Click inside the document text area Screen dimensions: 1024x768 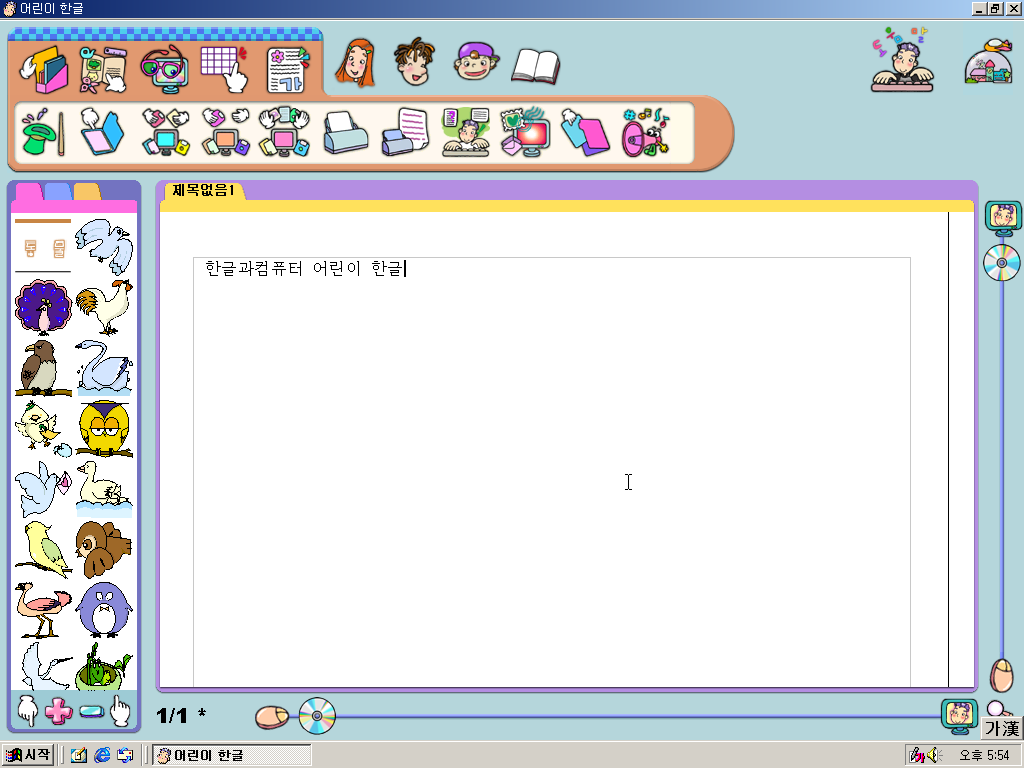[552, 472]
